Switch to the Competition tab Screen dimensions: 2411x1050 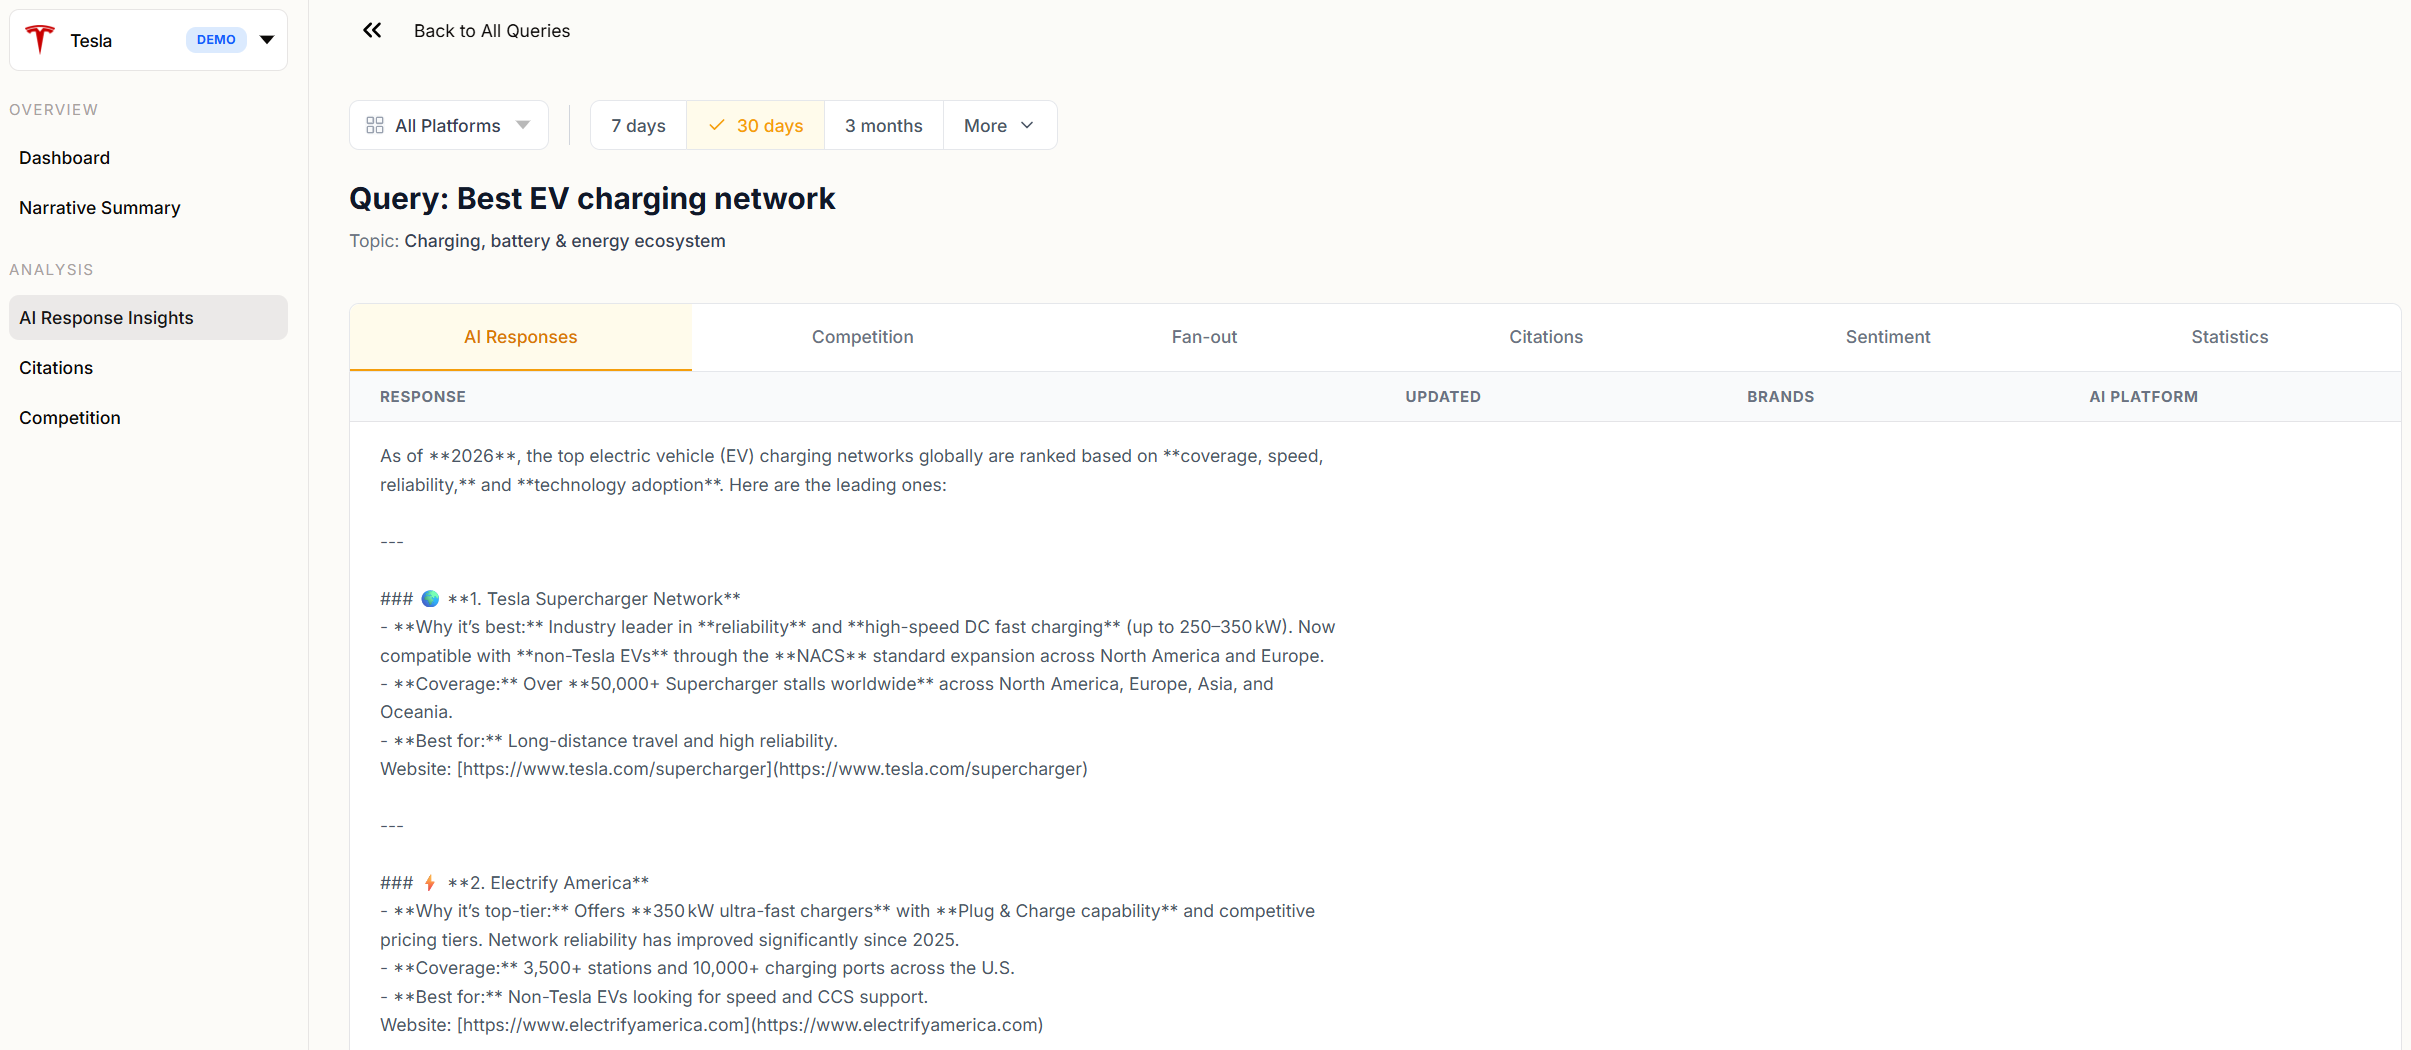coord(862,337)
